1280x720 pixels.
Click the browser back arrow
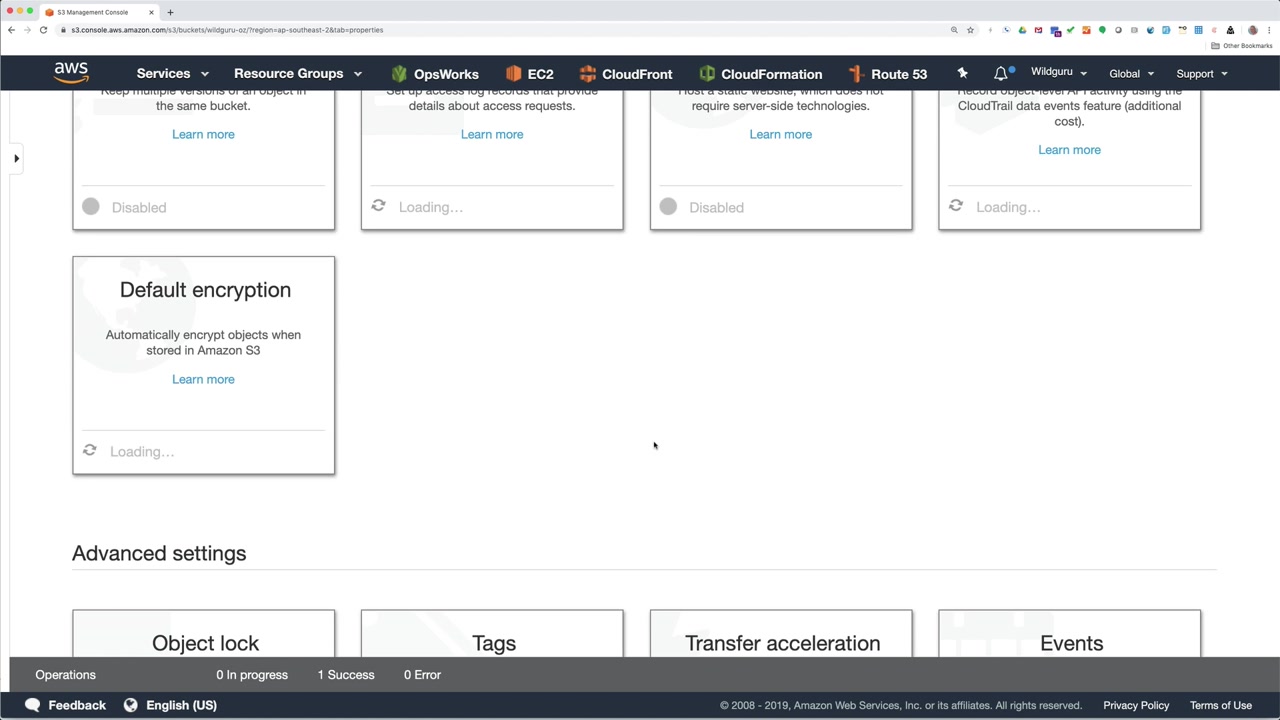[x=11, y=30]
